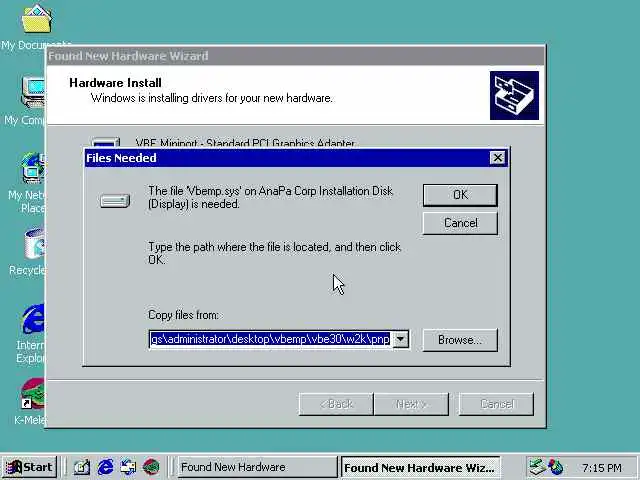Screen dimensions: 640x480
Task: Click the Vbemp.sys file needed message
Action: point(271,197)
